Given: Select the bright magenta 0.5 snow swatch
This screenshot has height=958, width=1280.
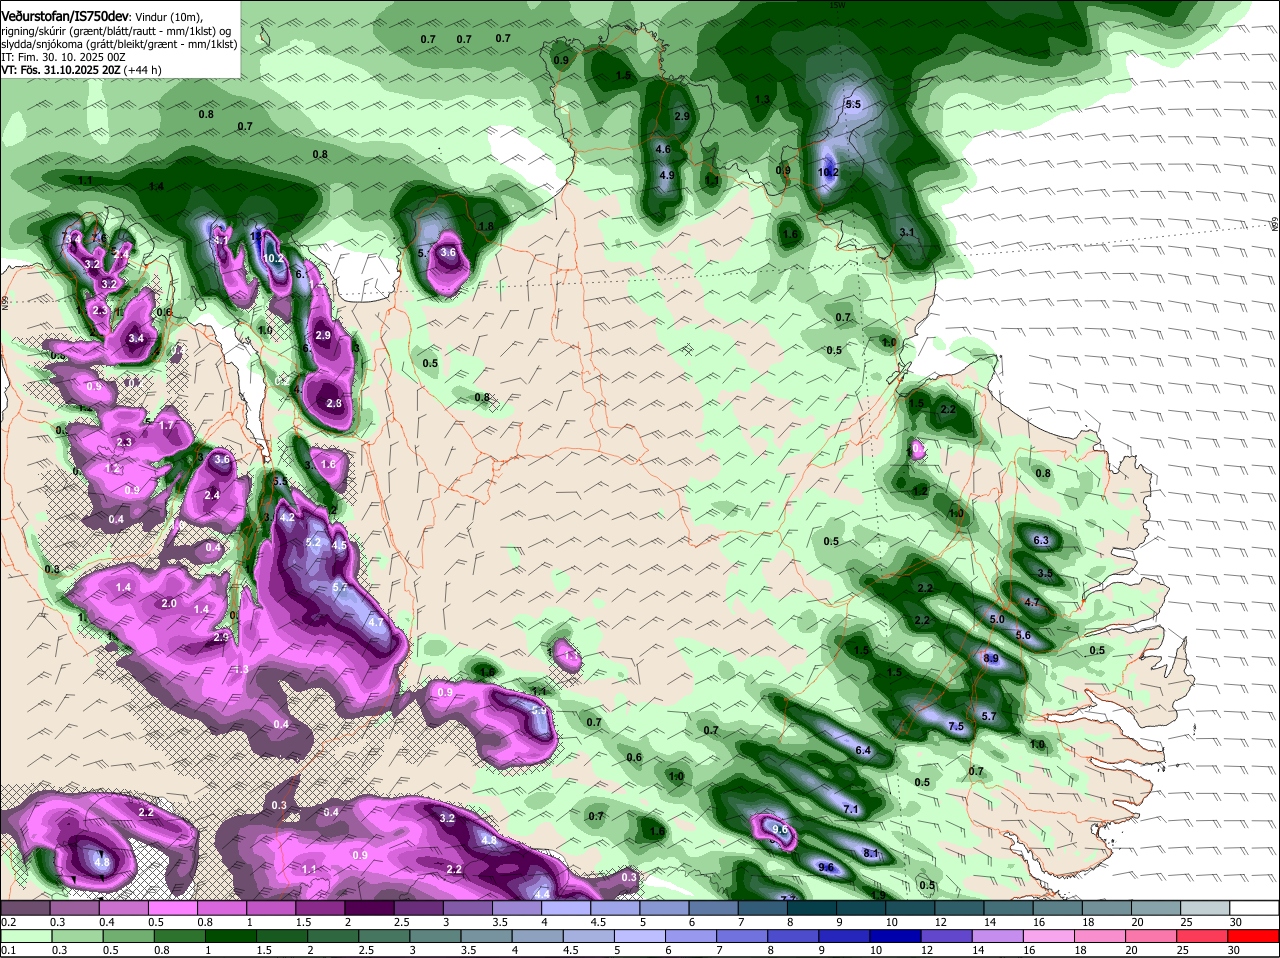Looking at the screenshot, I should pos(174,907).
